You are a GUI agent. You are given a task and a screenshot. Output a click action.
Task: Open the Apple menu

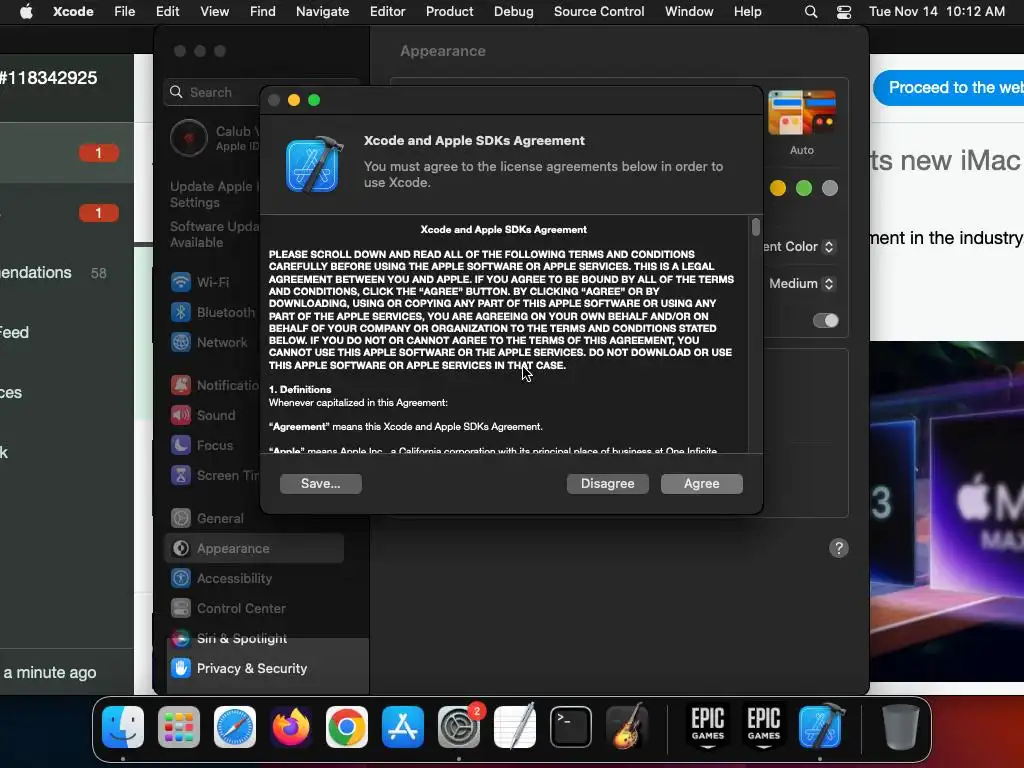(26, 11)
